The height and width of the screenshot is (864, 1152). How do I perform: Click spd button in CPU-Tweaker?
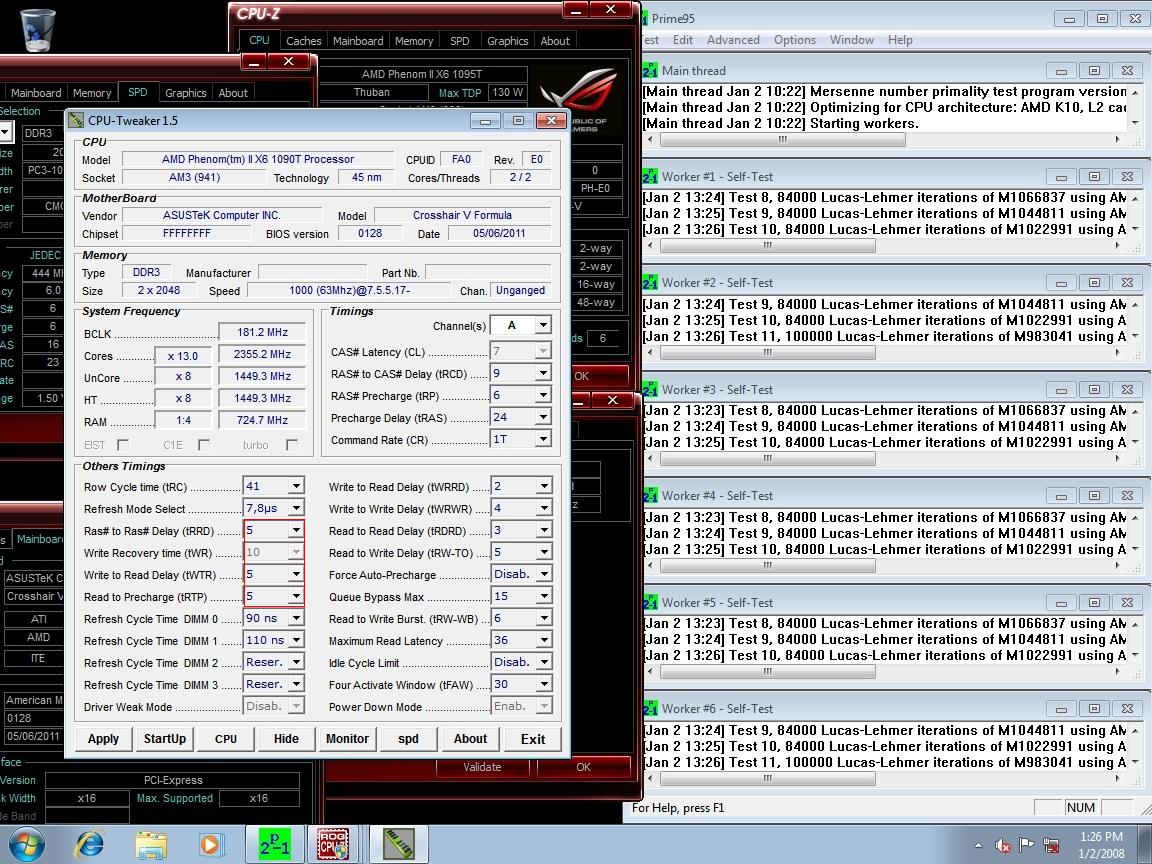point(408,739)
